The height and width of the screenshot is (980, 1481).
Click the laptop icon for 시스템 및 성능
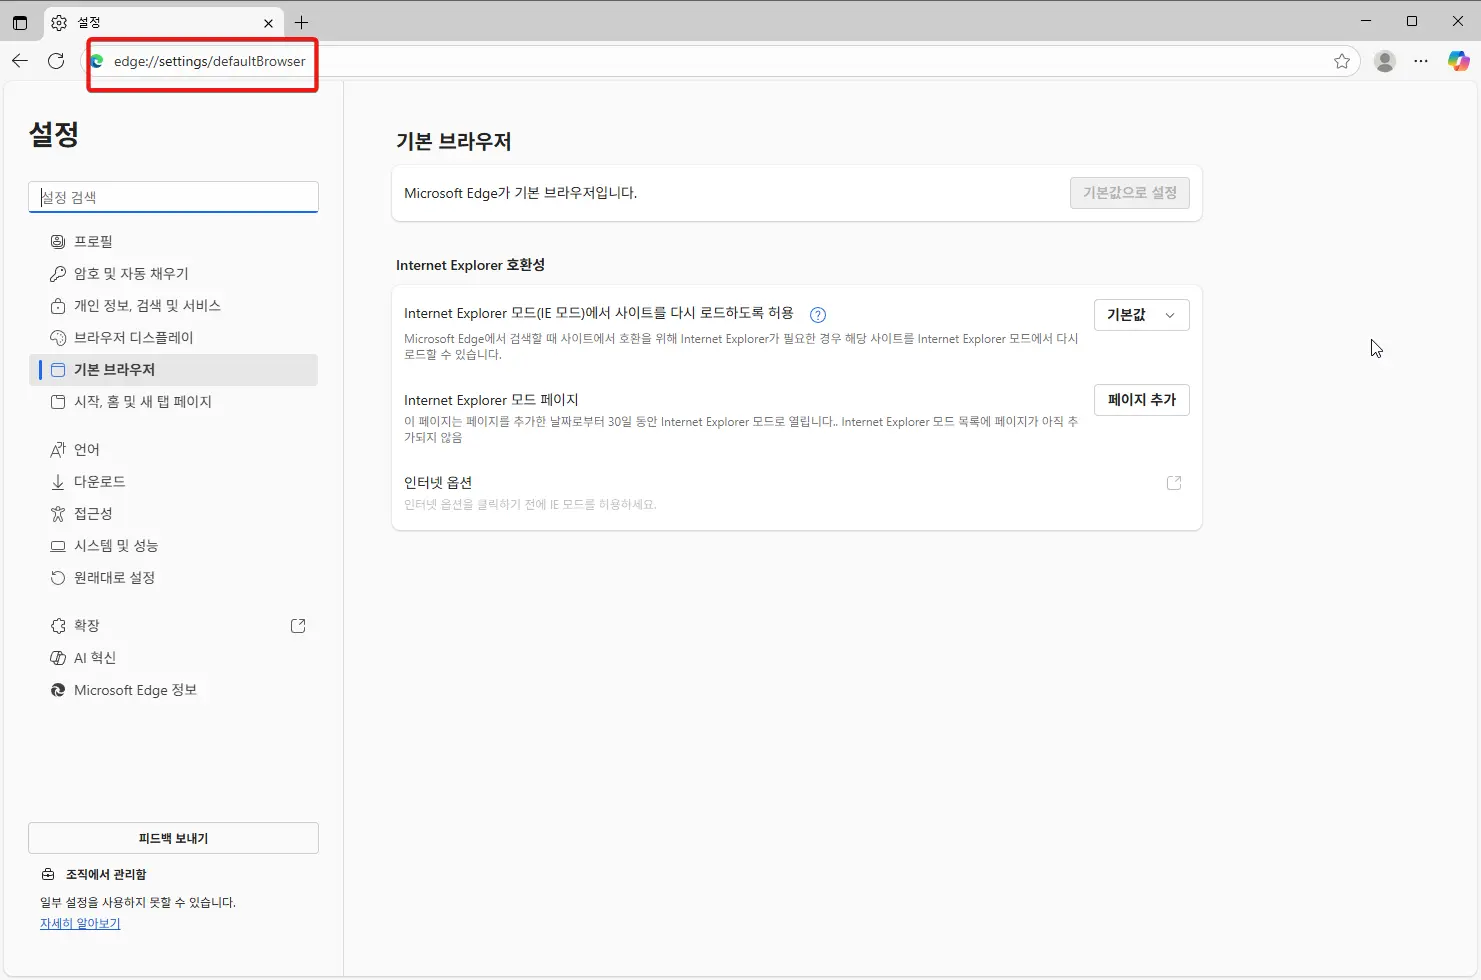point(58,545)
